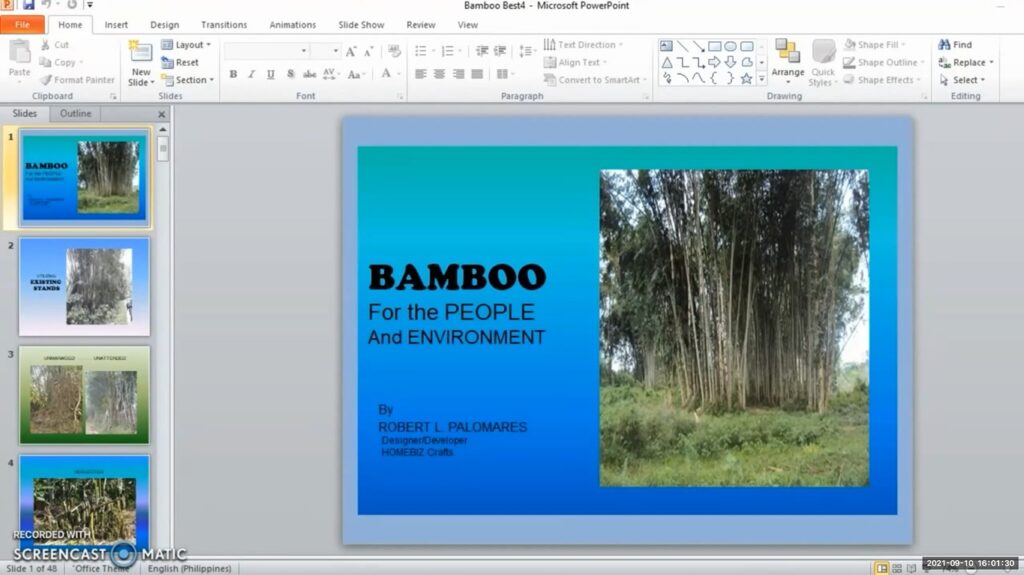Expand the Section dropdown
The width and height of the screenshot is (1024, 575).
(211, 80)
